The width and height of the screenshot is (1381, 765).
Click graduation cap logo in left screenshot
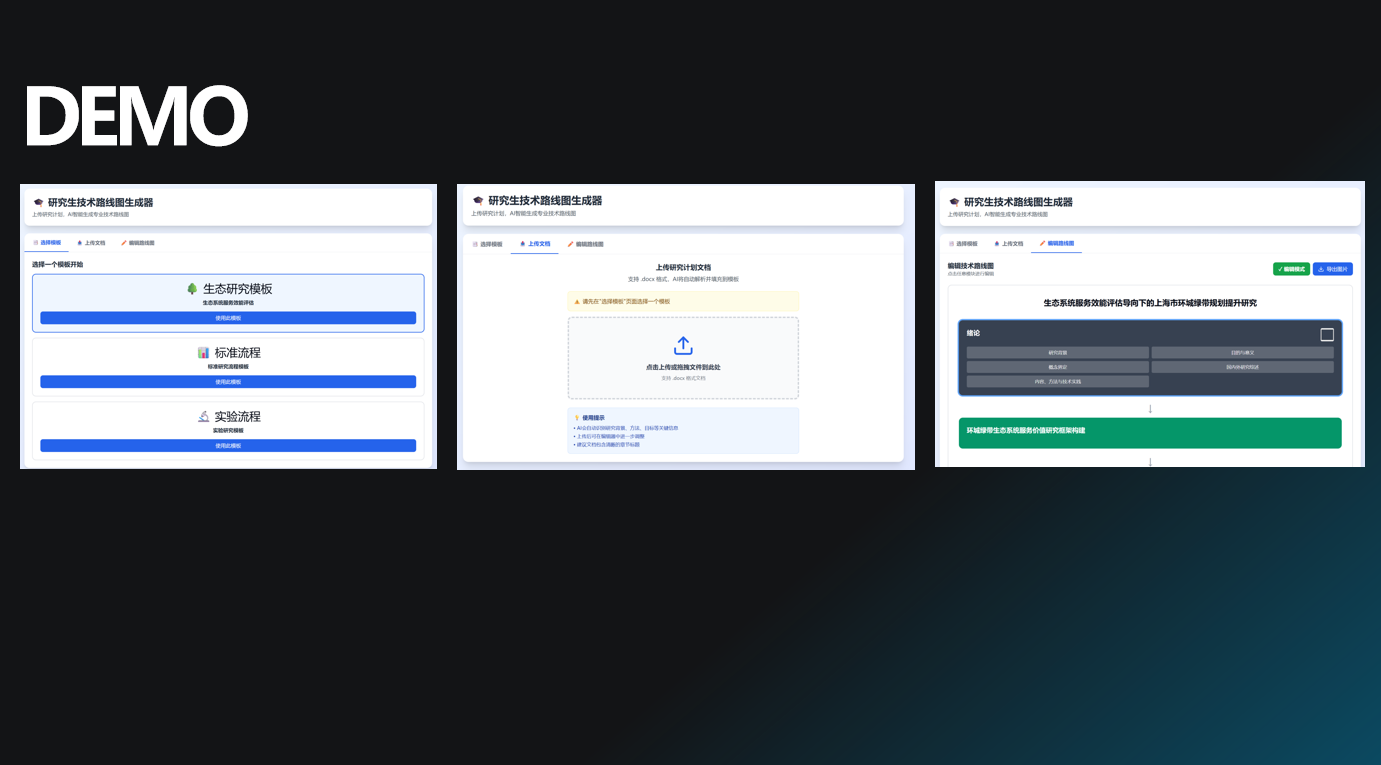[38, 202]
